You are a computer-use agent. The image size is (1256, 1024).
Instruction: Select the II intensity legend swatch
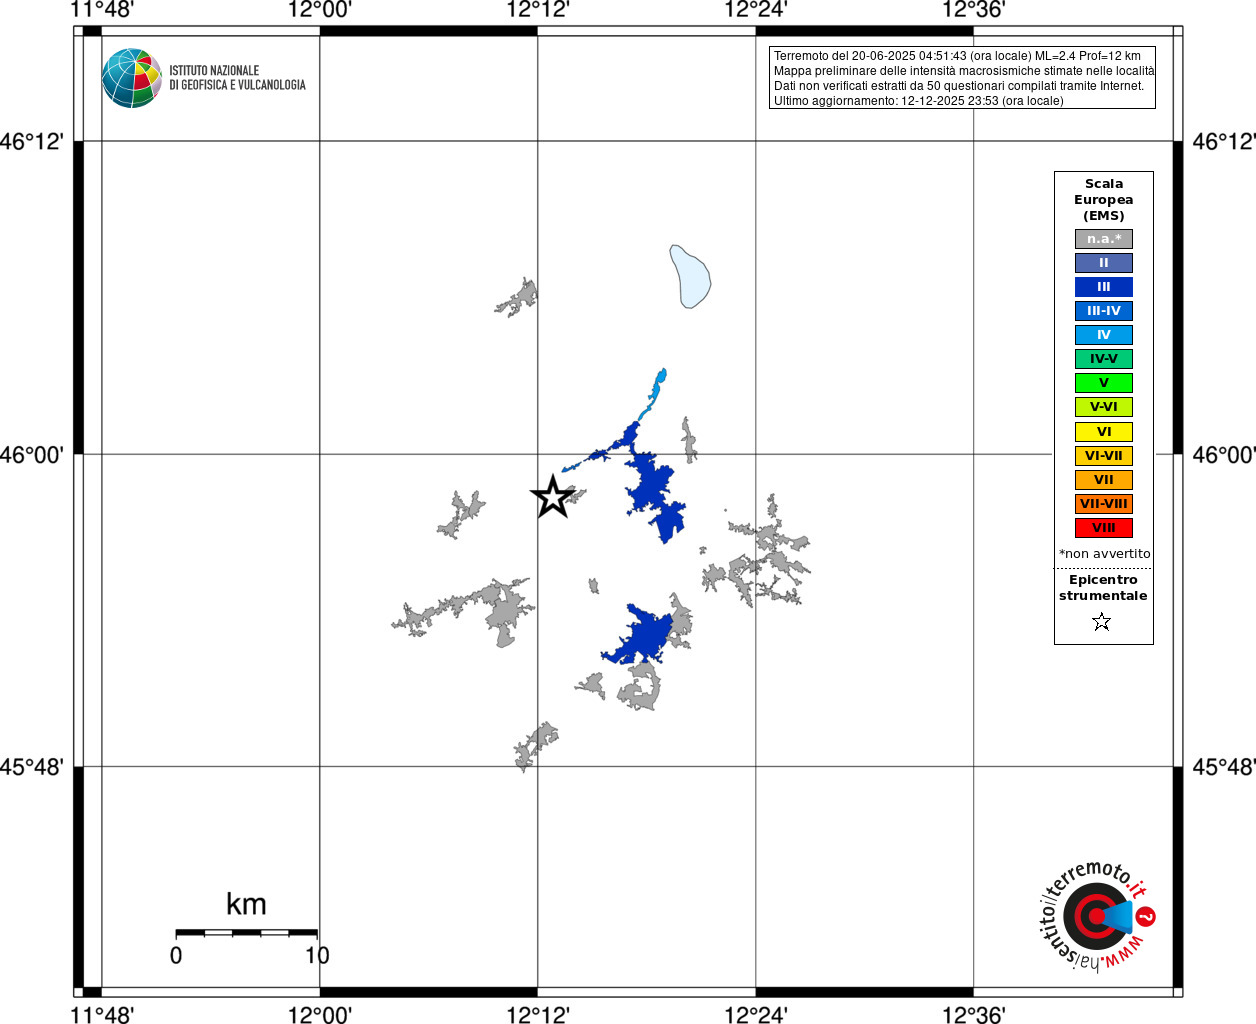click(1104, 263)
